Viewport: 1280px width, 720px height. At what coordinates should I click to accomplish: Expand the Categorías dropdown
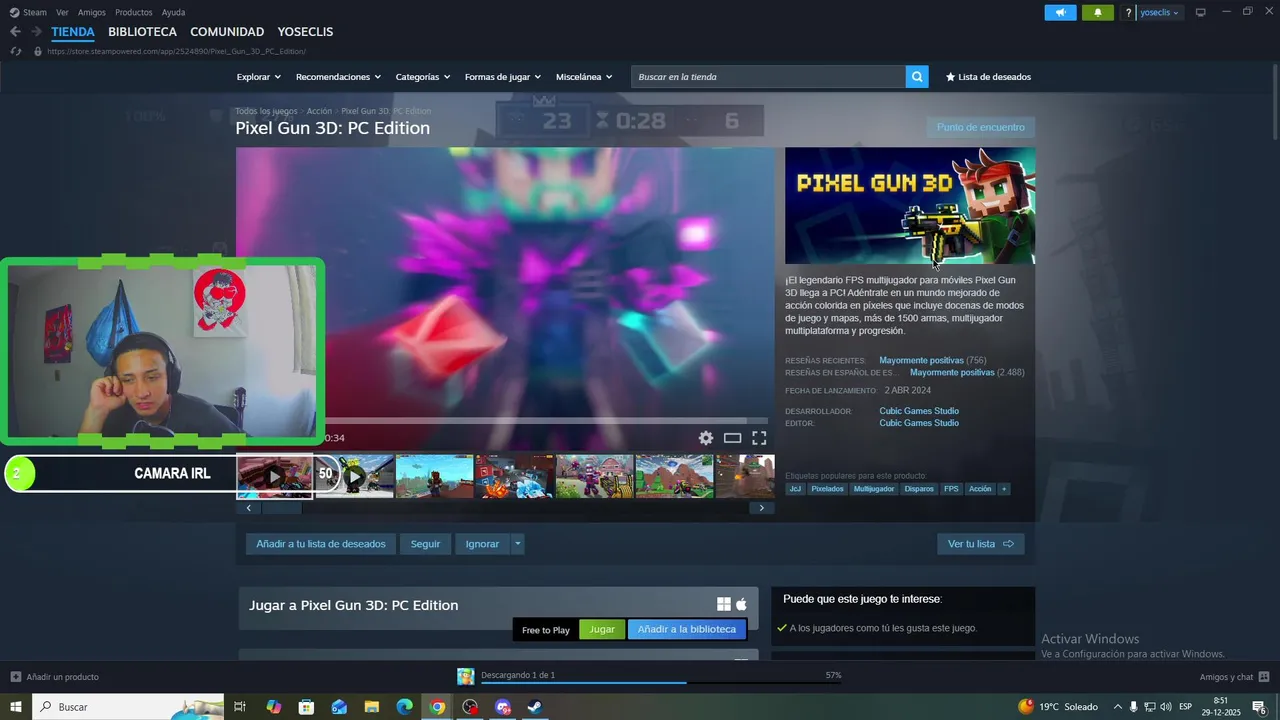423,77
